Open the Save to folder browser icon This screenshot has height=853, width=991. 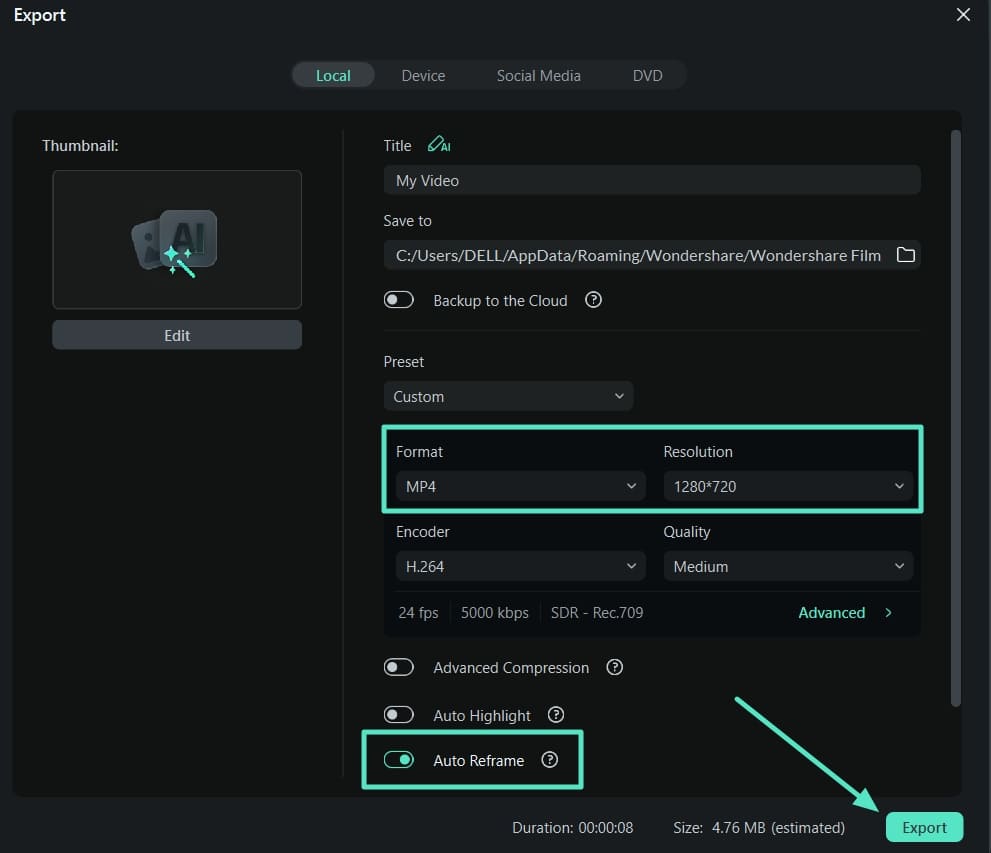pos(905,255)
